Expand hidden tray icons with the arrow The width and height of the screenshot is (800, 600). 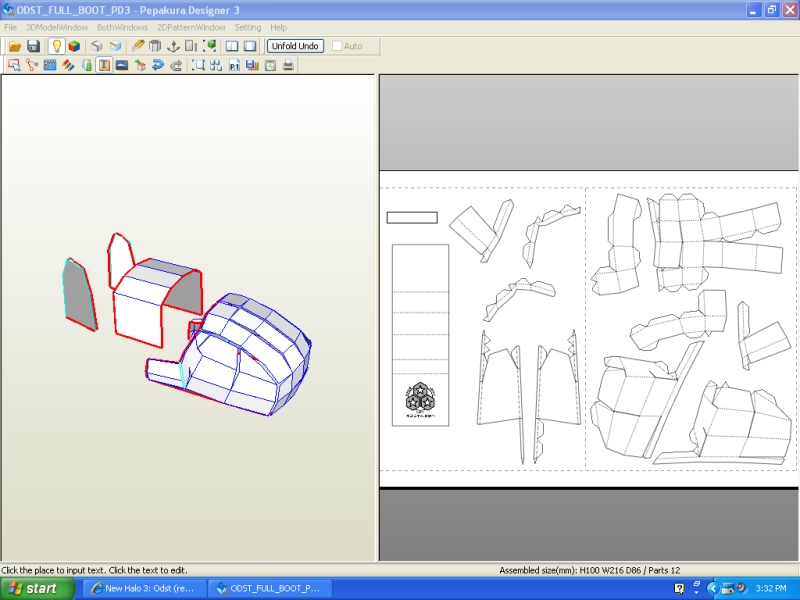click(x=713, y=589)
